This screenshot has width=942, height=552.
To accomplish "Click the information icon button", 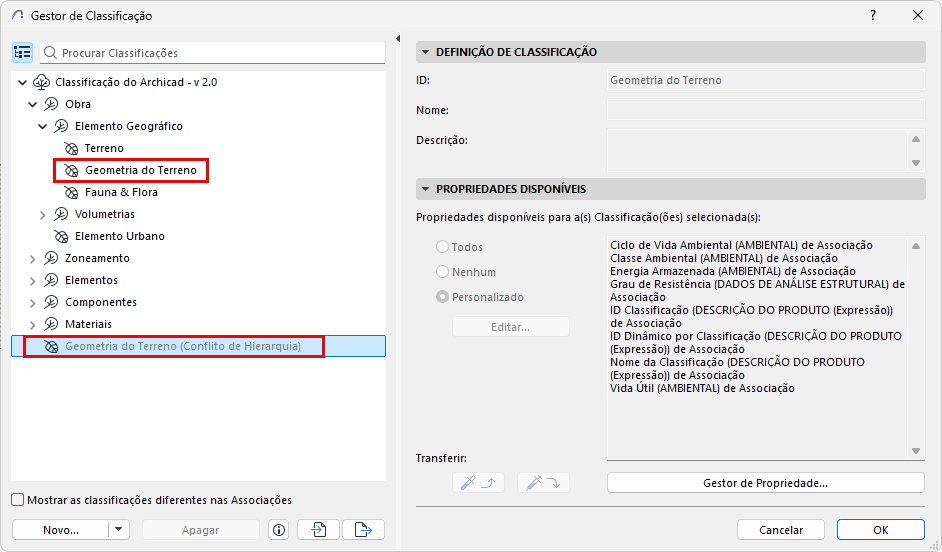I will (x=279, y=530).
